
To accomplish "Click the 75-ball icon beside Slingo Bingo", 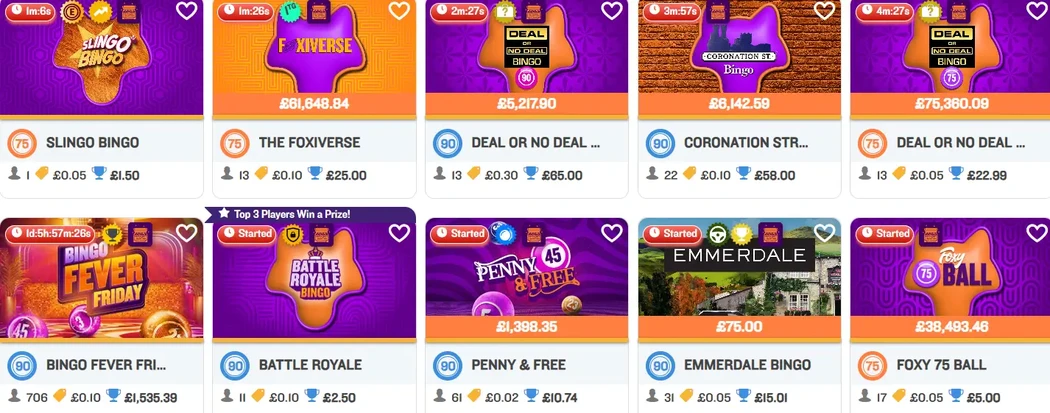I will pos(21,143).
